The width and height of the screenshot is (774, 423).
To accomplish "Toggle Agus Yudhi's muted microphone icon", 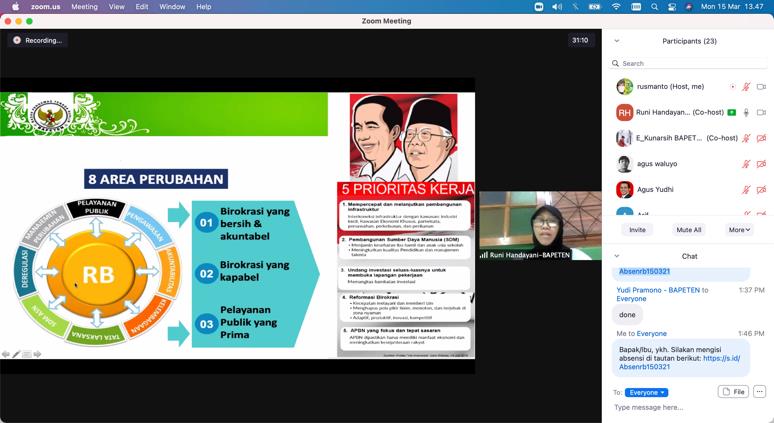I will click(746, 190).
